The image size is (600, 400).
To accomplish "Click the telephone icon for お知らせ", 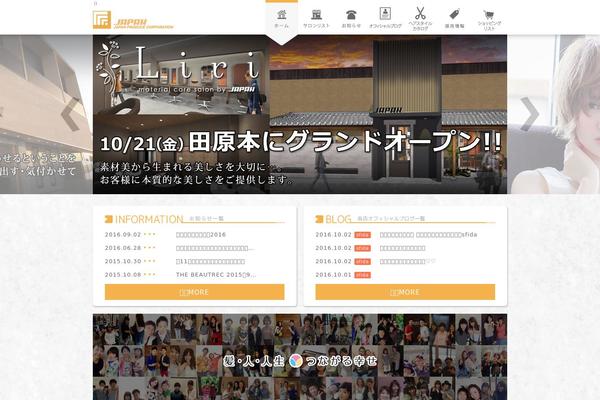I will point(351,15).
